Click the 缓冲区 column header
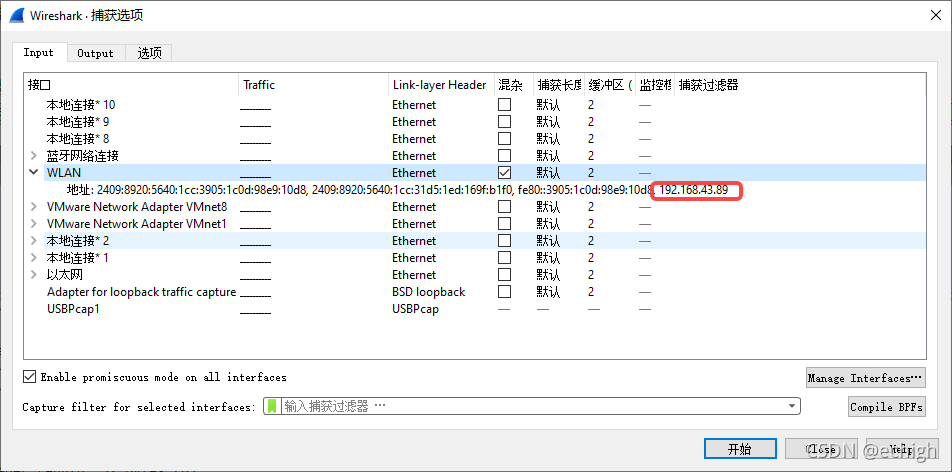 [610, 85]
